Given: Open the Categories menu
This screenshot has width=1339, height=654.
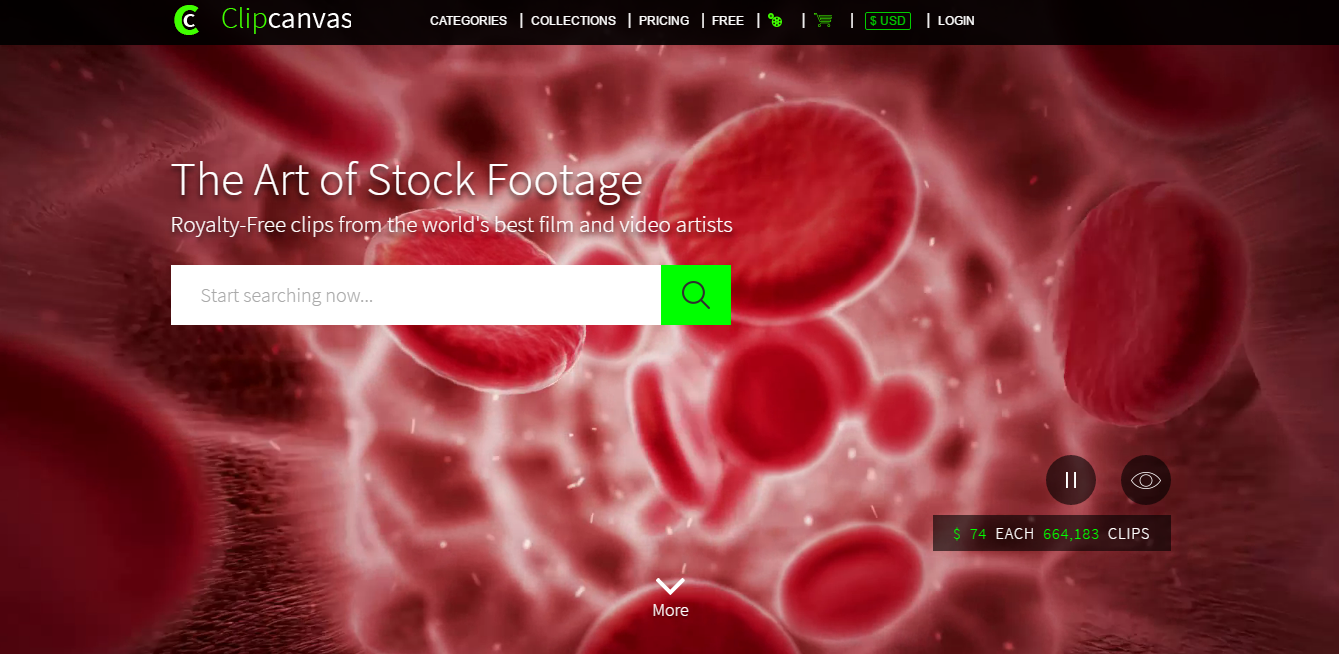Looking at the screenshot, I should click(x=469, y=21).
